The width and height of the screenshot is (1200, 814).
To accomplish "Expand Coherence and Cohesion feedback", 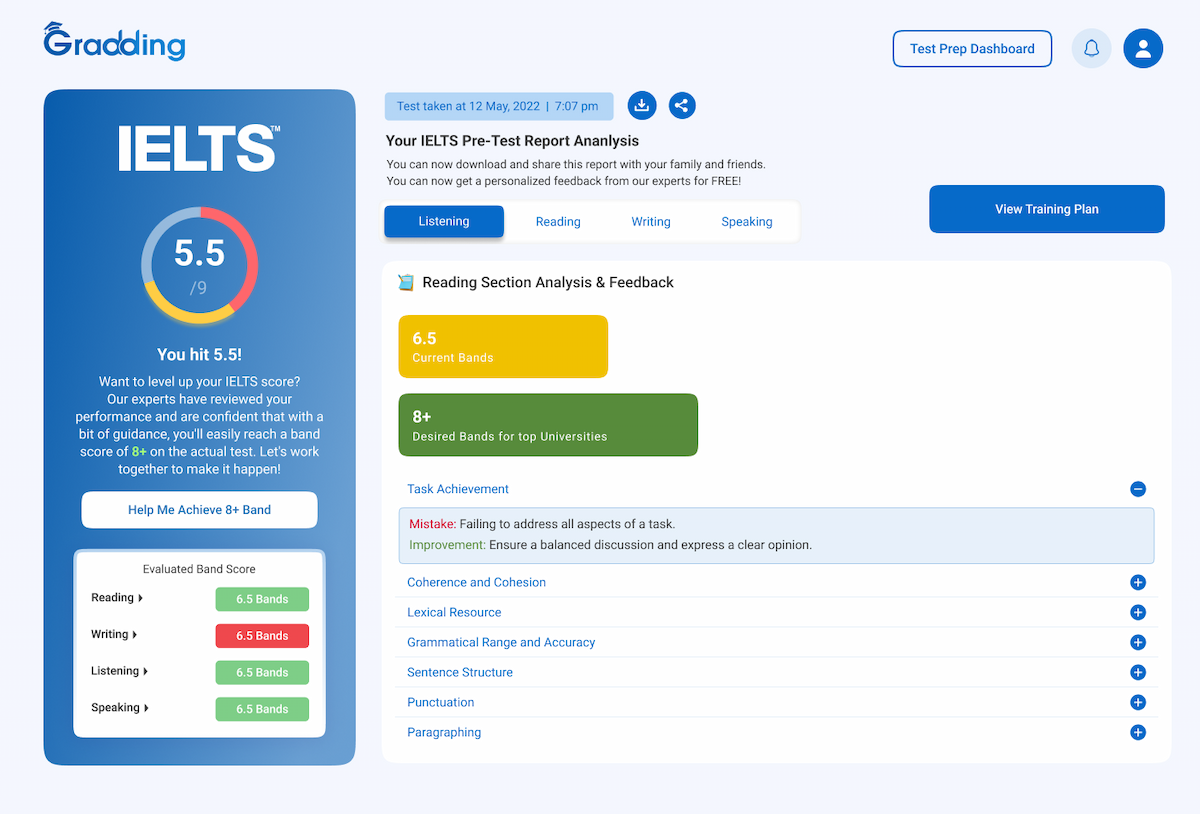I will [1138, 582].
